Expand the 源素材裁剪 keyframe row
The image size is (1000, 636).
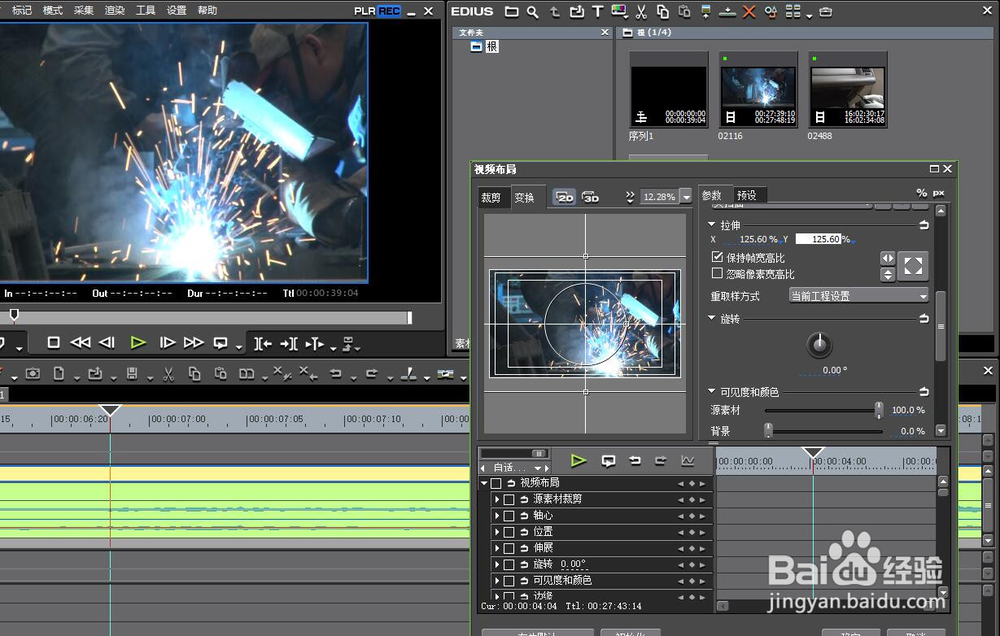point(497,499)
